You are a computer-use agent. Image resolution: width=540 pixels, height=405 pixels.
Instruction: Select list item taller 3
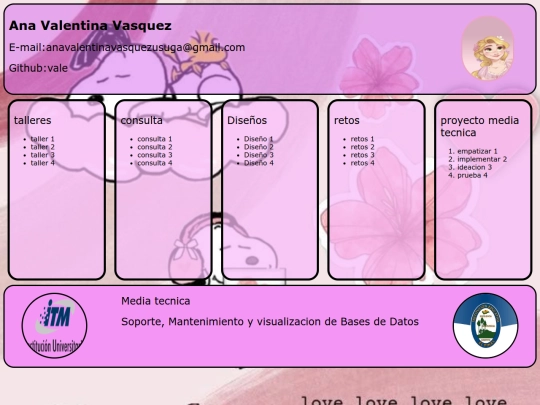pos(43,155)
